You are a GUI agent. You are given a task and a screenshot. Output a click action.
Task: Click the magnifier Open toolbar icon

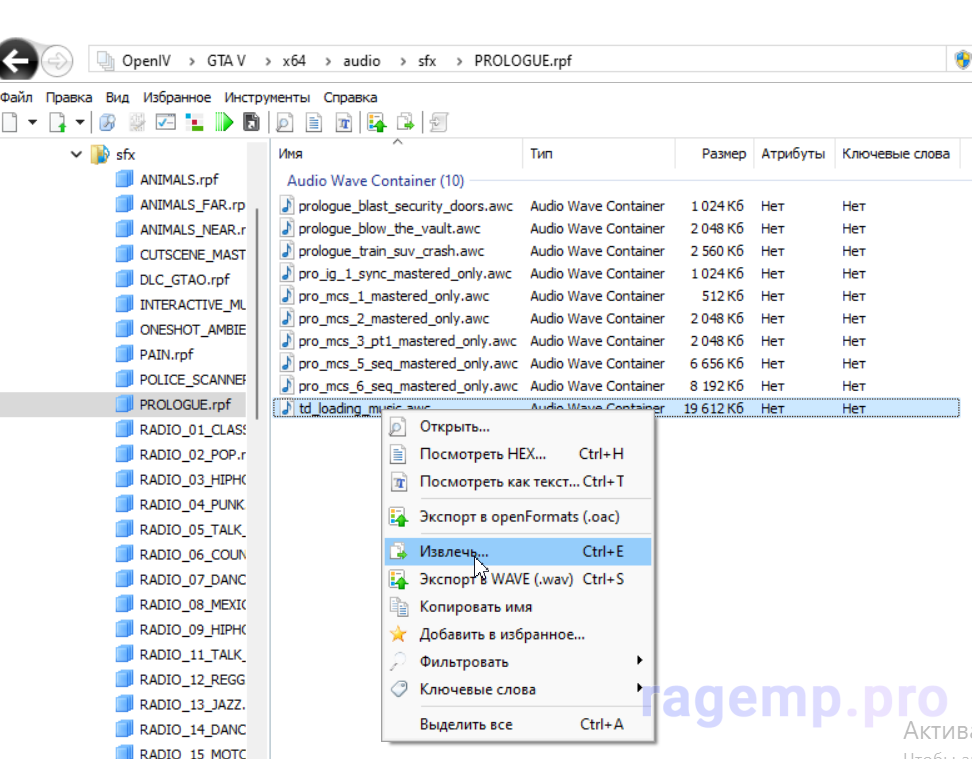pos(285,122)
